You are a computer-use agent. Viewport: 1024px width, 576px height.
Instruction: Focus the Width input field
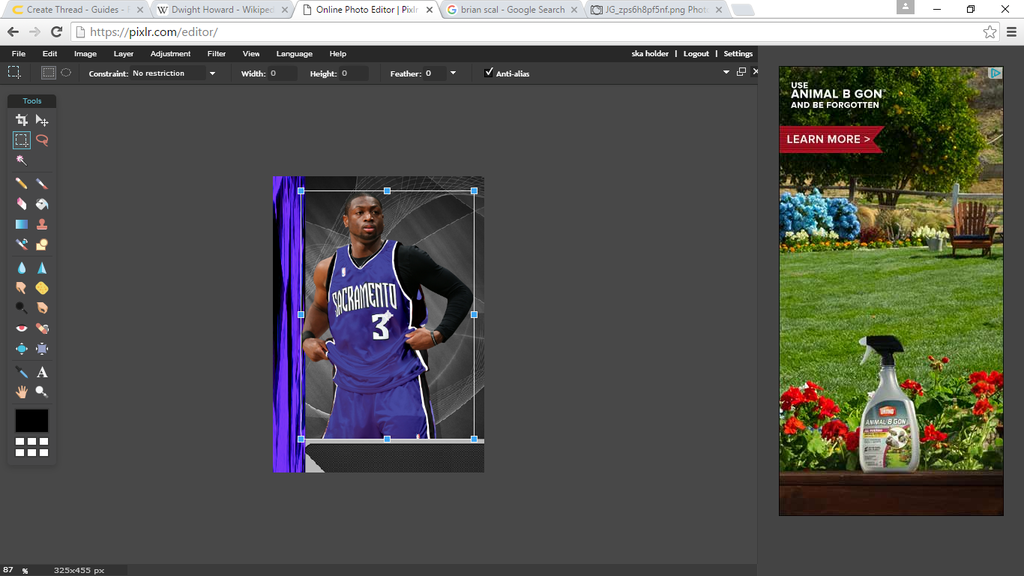pyautogui.click(x=281, y=73)
